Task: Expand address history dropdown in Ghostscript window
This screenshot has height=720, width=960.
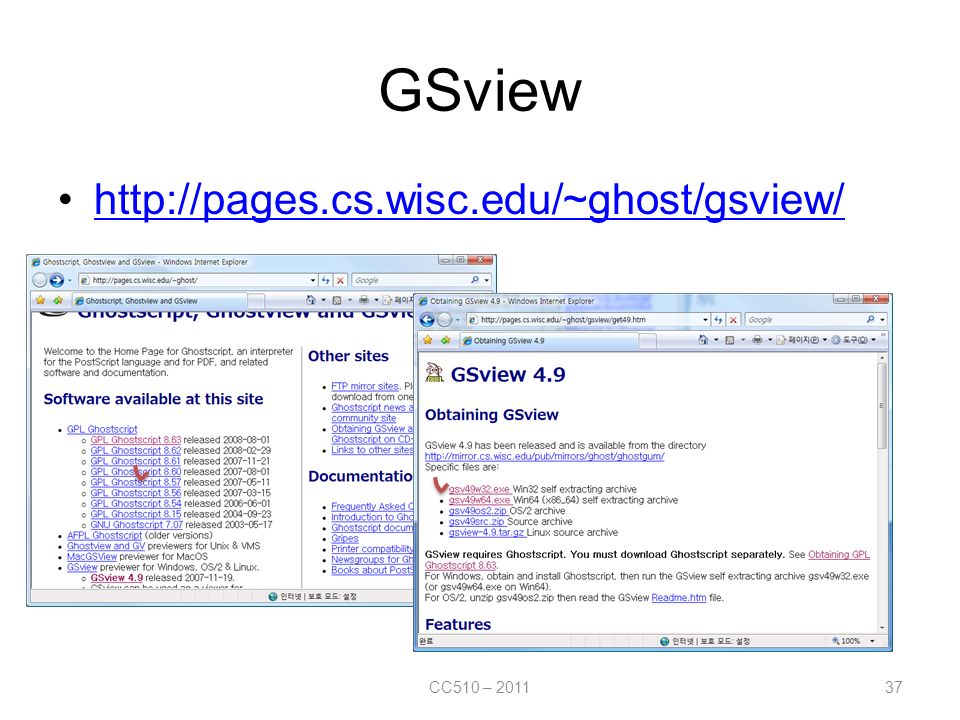Action: pos(313,280)
